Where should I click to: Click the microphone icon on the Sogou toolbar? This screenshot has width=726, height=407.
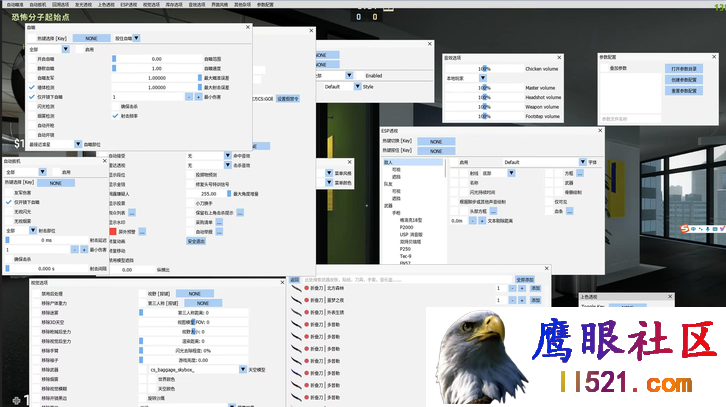click(707, 229)
